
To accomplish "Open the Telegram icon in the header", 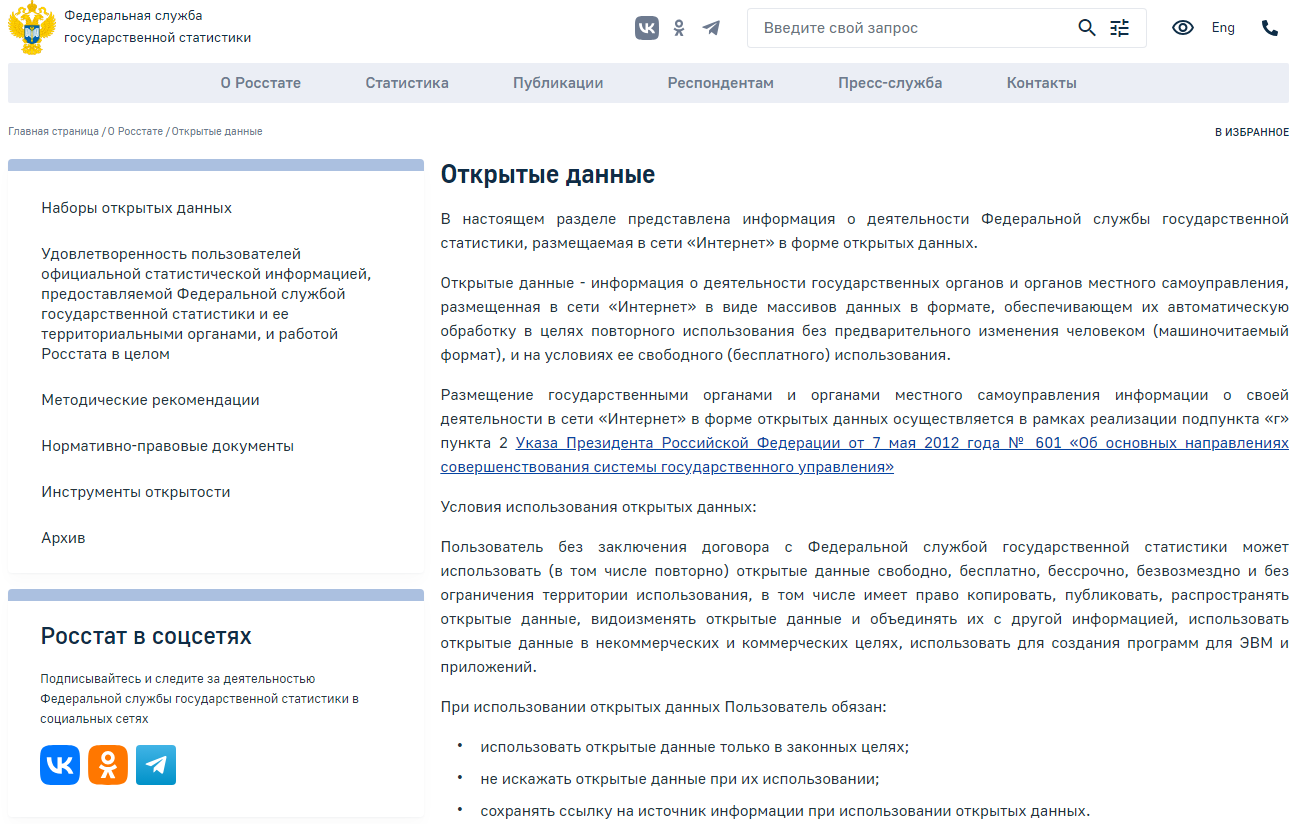I will pos(711,28).
